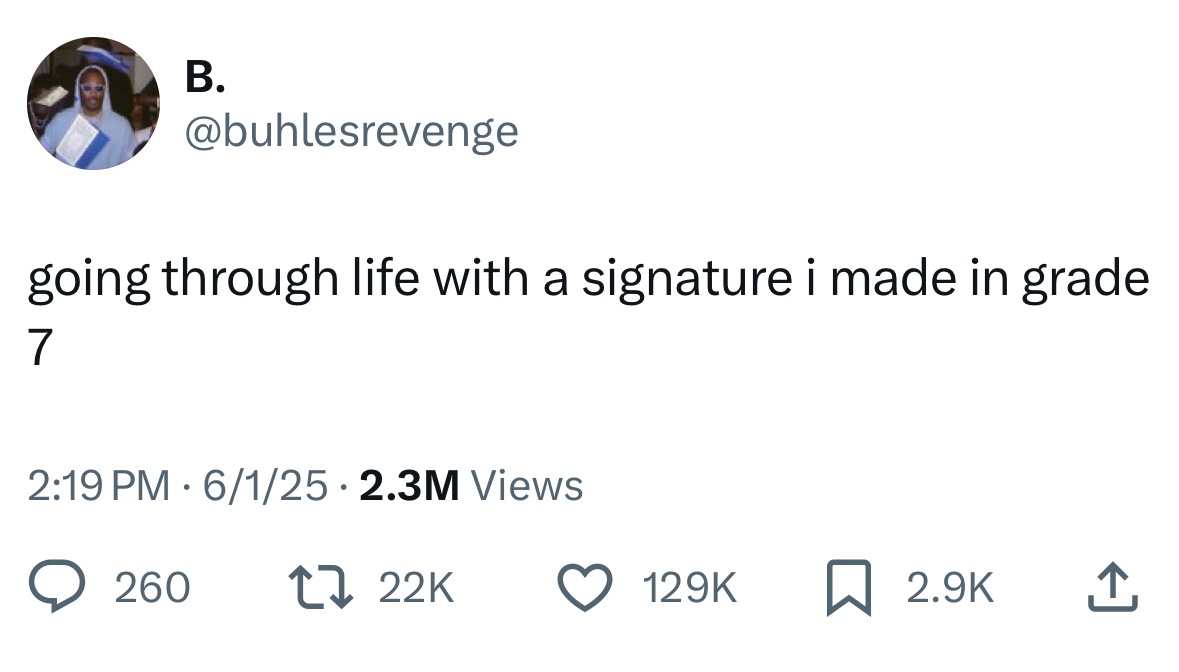Viewport: 1179px width, 672px height.
Task: Select the tweet text about signatures
Action: coord(588,278)
